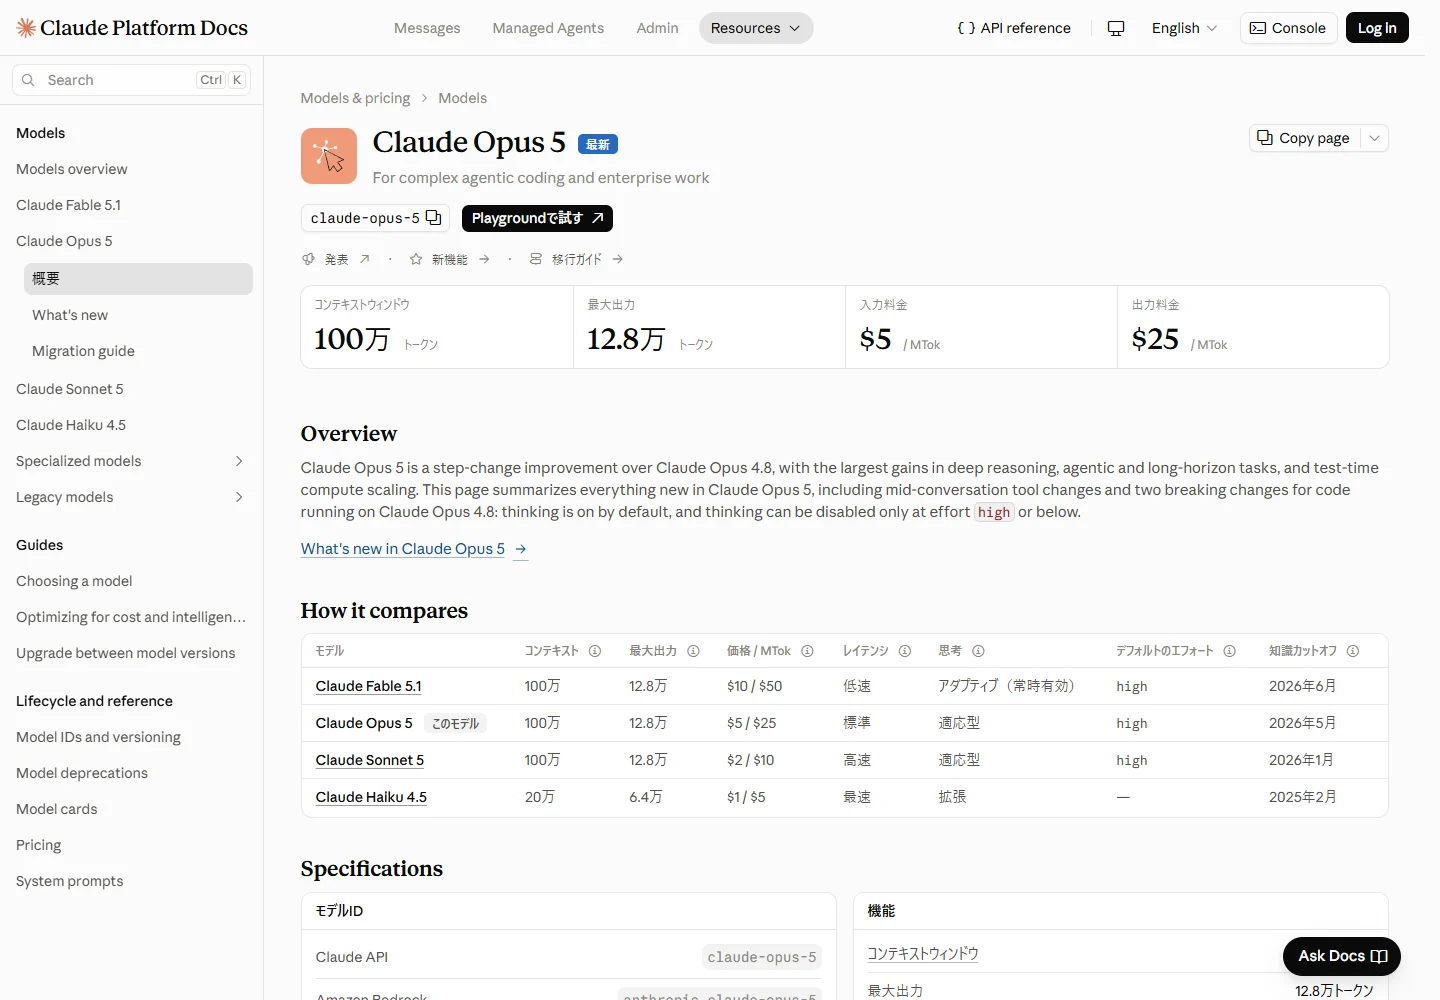
Task: Open Model deprecations in the sidebar
Action: pyautogui.click(x=82, y=773)
